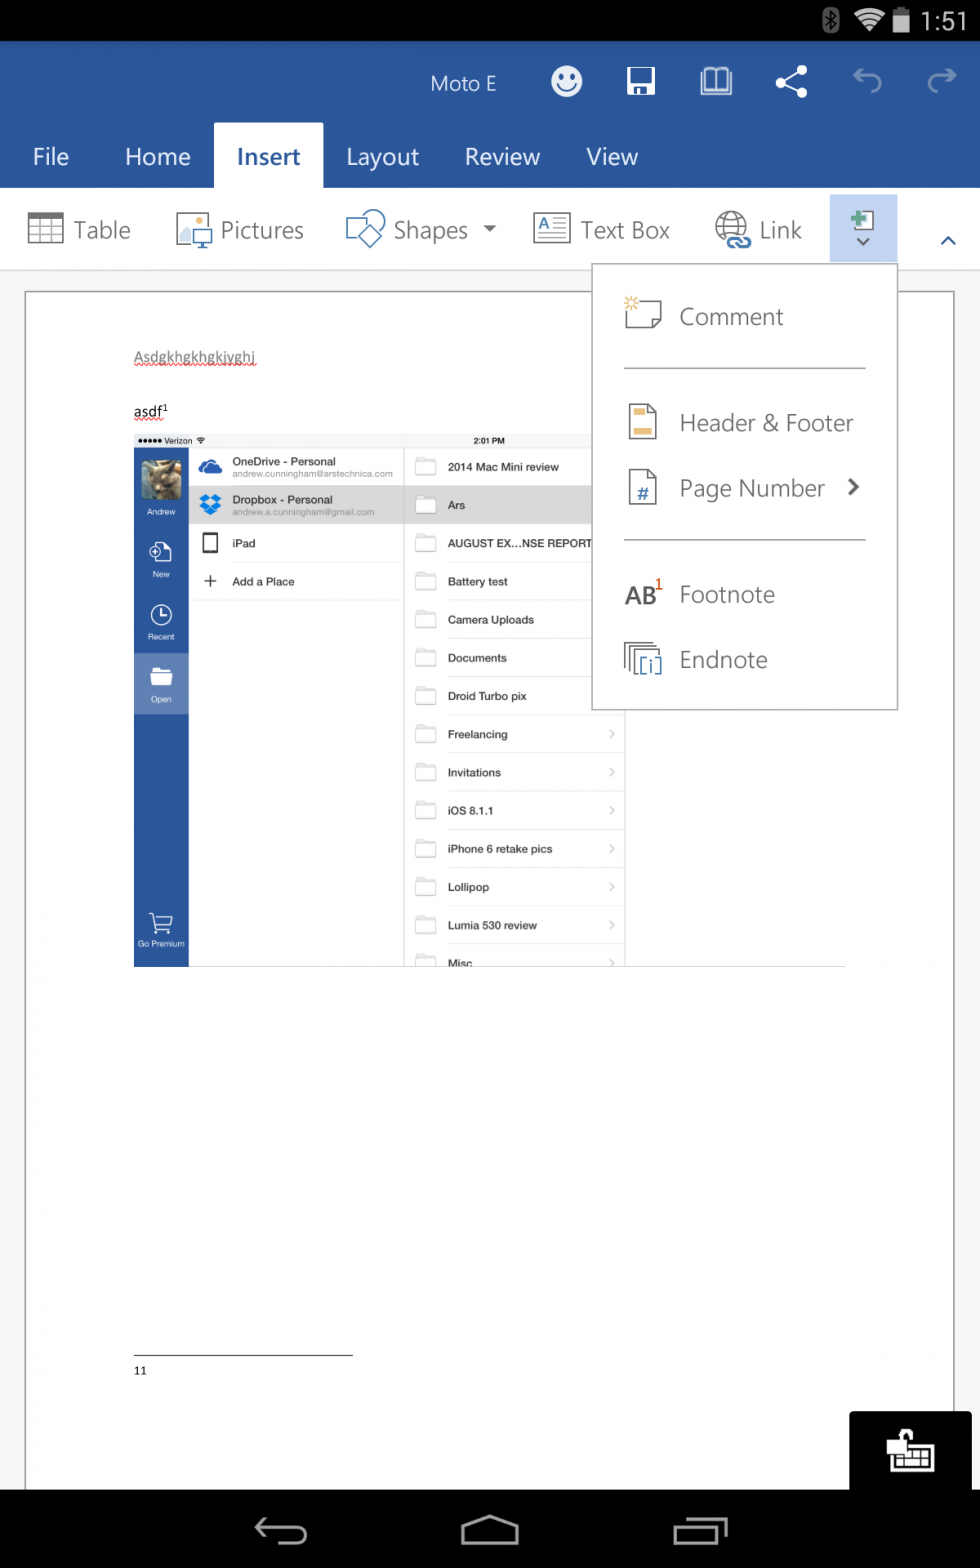Toggle the more insert options button
Image resolution: width=980 pixels, height=1568 pixels.
click(862, 229)
